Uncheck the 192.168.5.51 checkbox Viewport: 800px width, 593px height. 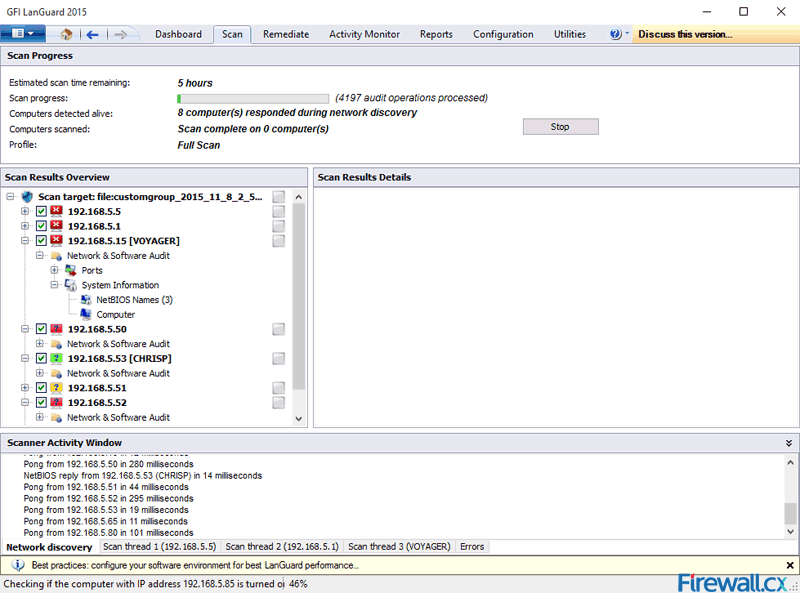click(x=41, y=388)
